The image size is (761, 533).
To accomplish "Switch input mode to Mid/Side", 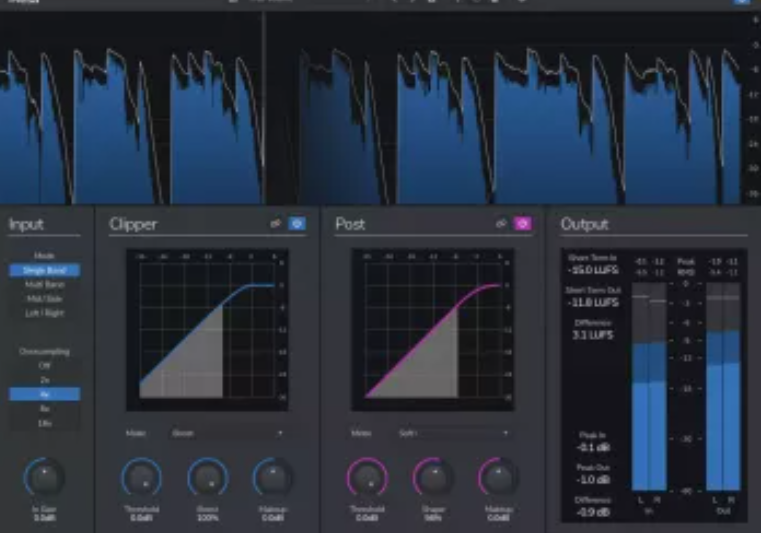I will coord(44,299).
